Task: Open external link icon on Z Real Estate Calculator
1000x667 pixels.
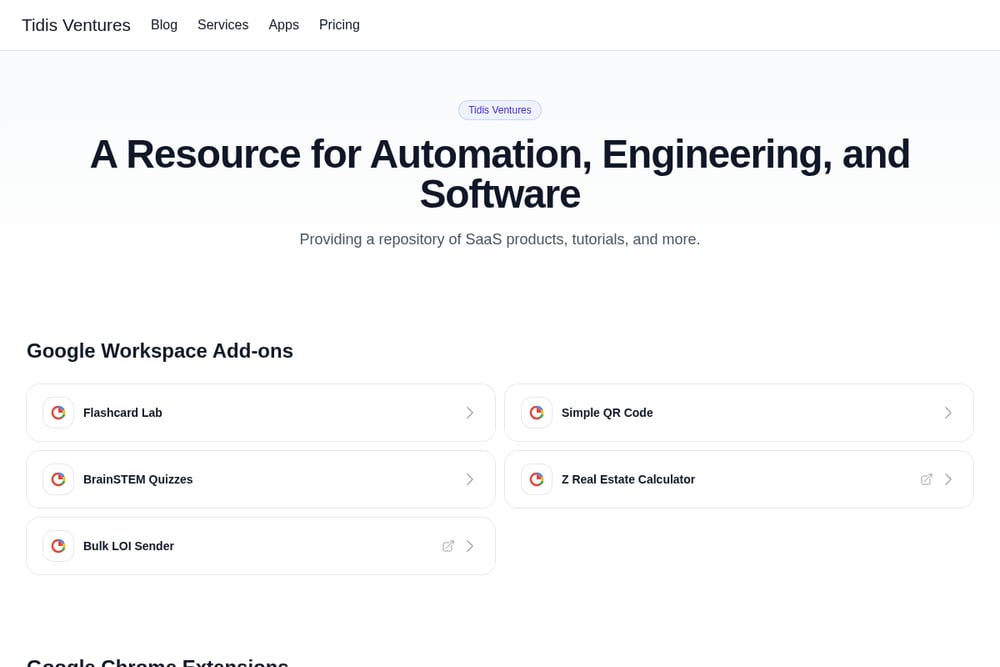Action: click(x=927, y=480)
